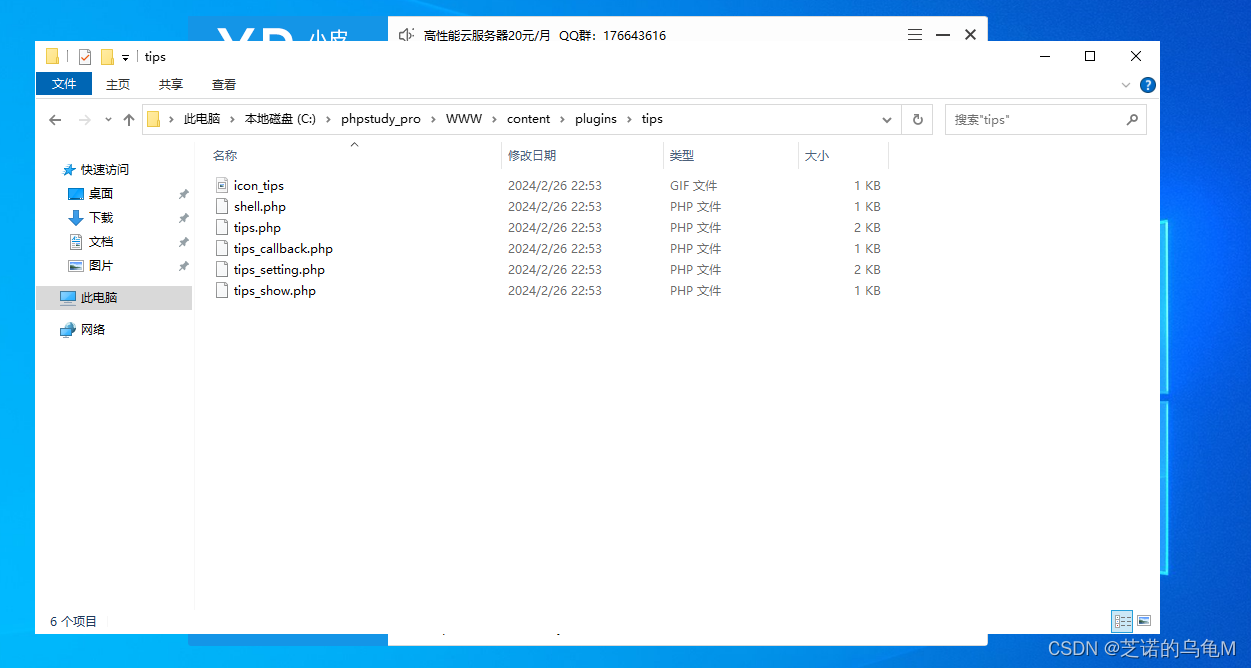Click WWW in the address path
Image resolution: width=1251 pixels, height=668 pixels.
click(x=464, y=119)
